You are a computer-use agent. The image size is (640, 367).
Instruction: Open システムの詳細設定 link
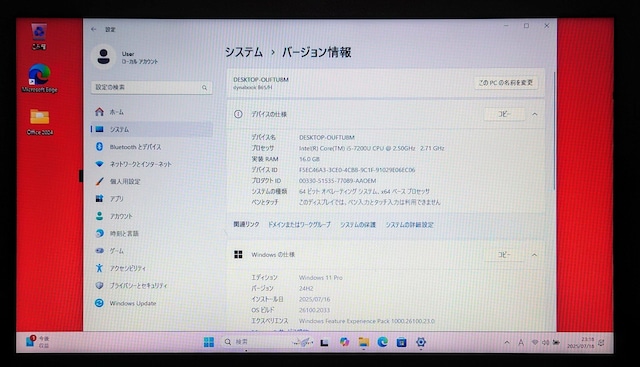409,225
